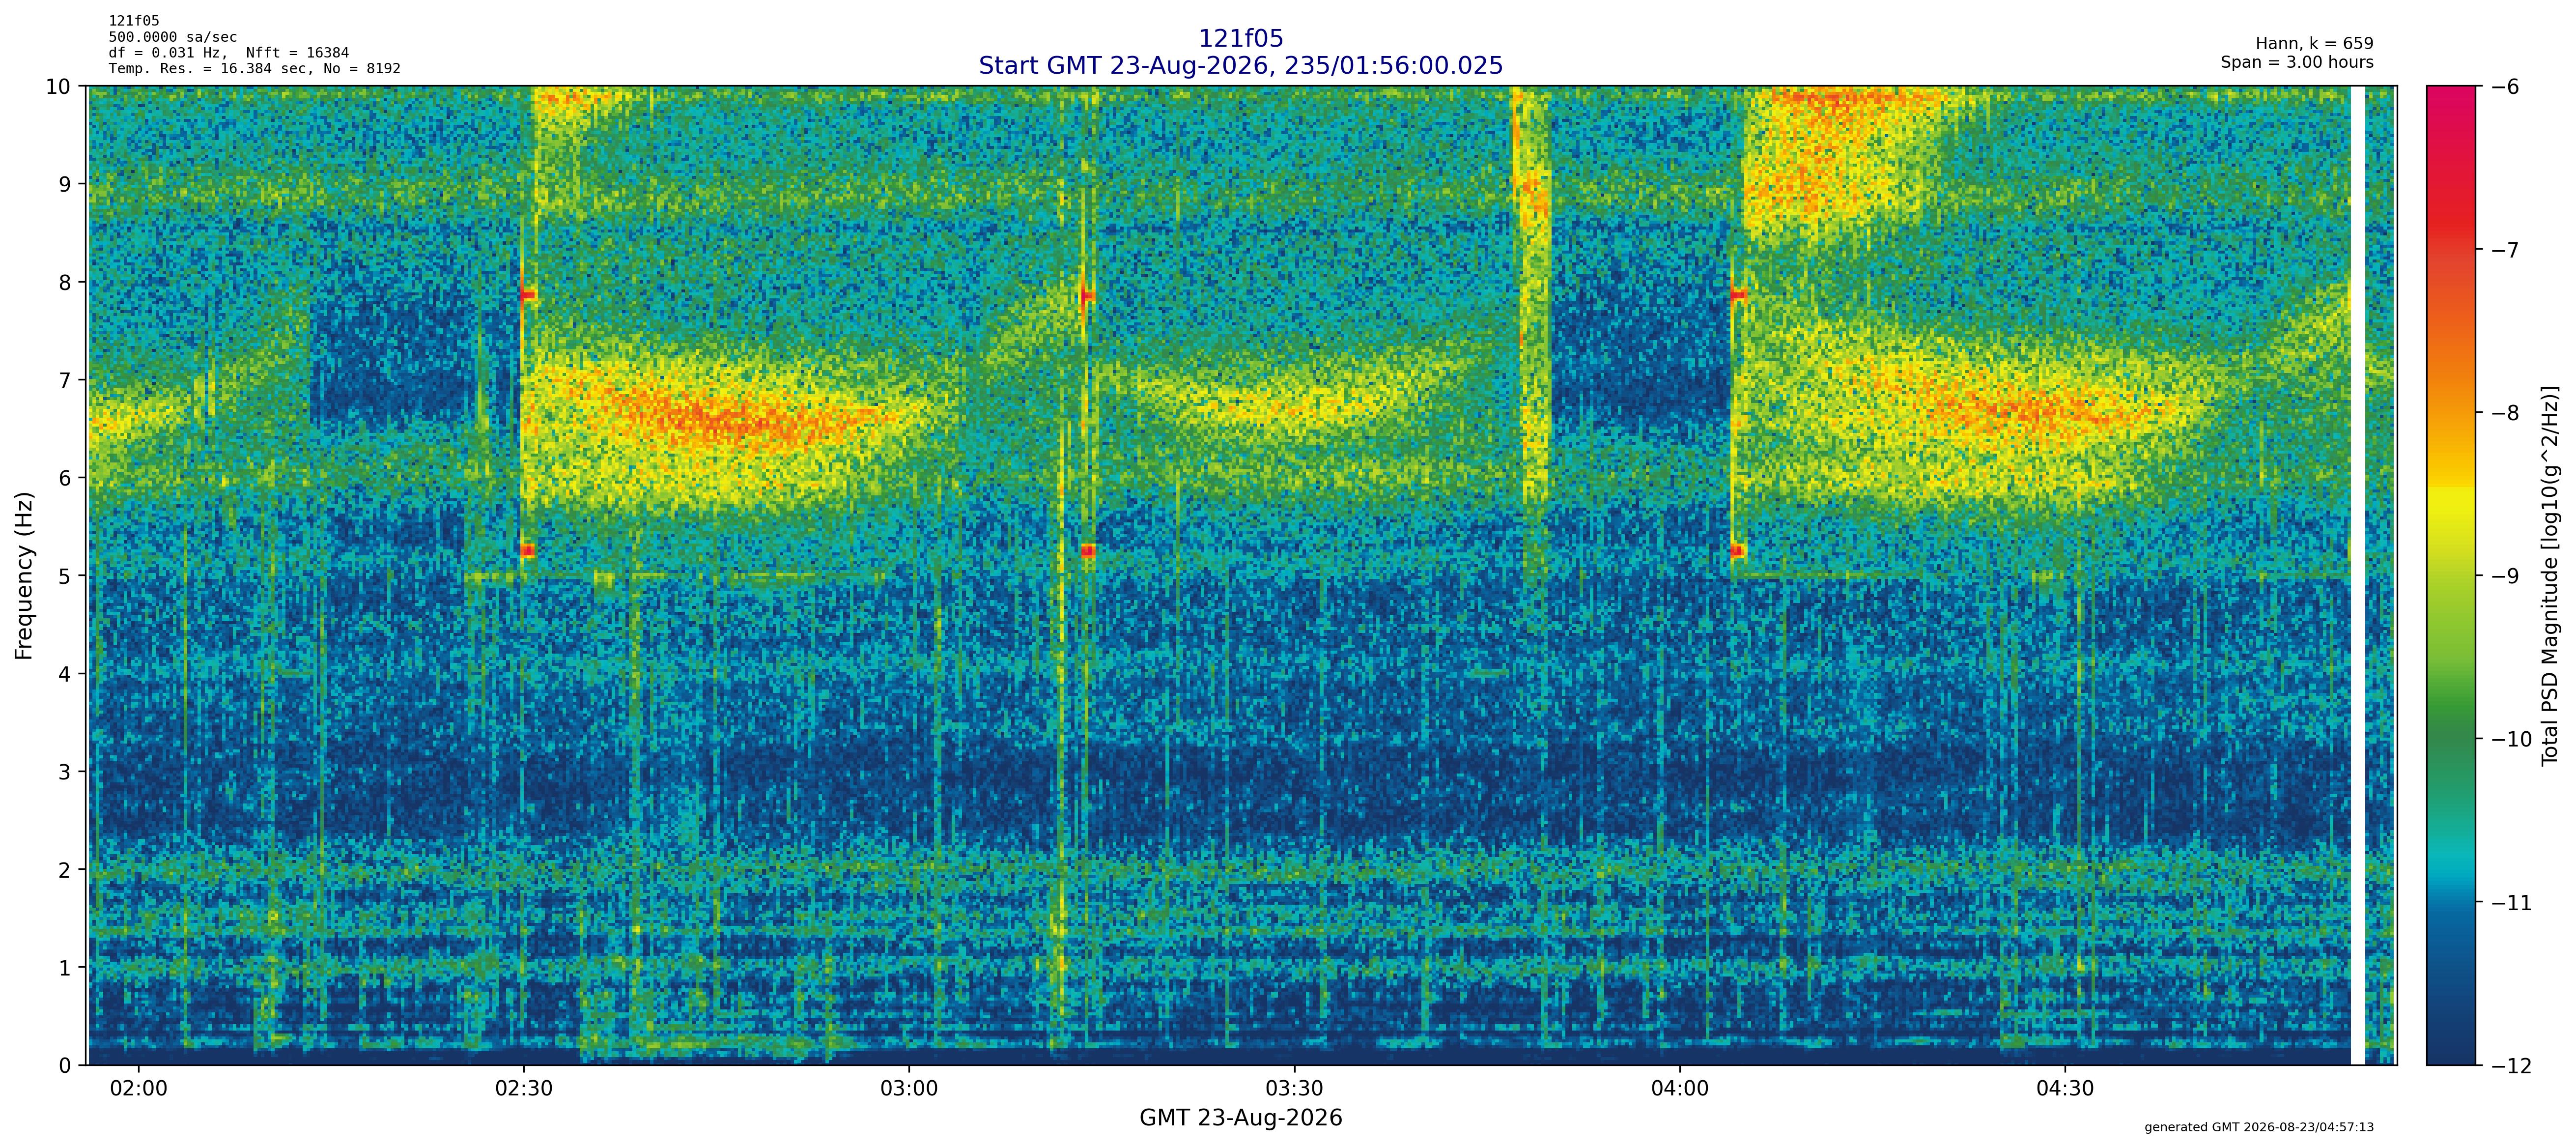2576x1148 pixels.
Task: Click frequency axis tick "5"
Action: point(65,577)
